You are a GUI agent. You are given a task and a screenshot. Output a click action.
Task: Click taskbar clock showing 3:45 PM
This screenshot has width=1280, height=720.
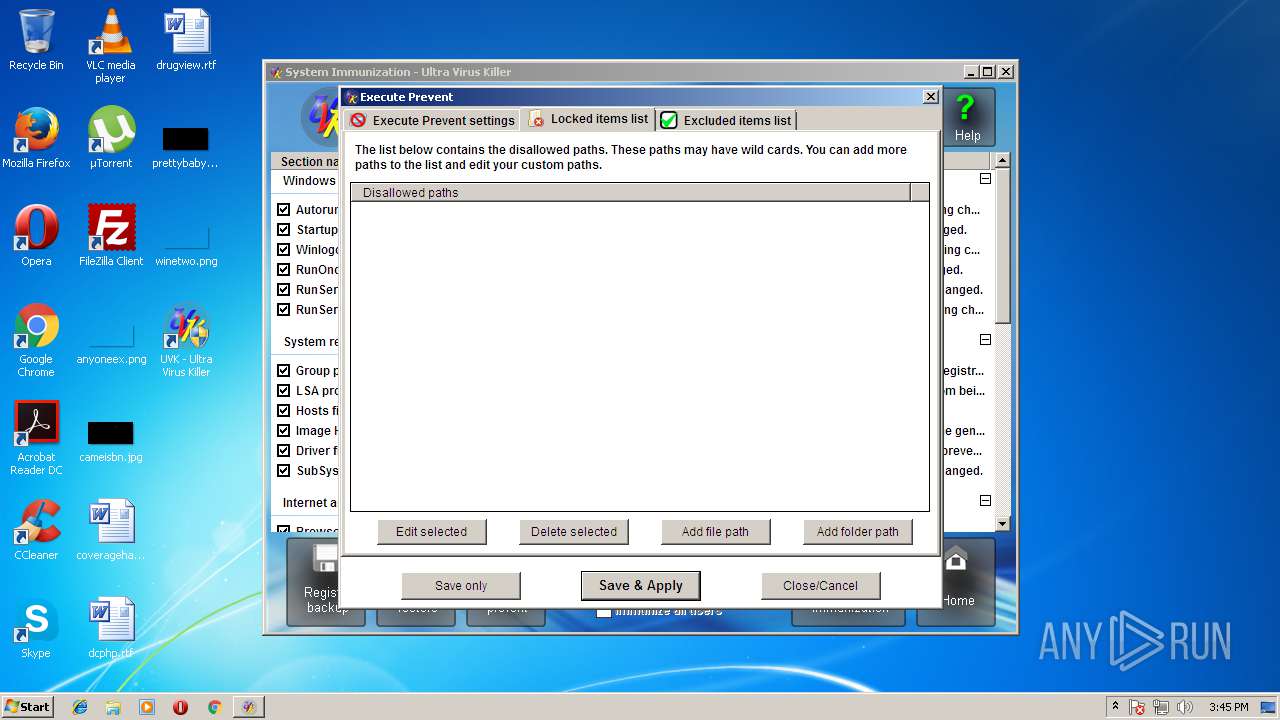tap(1228, 707)
